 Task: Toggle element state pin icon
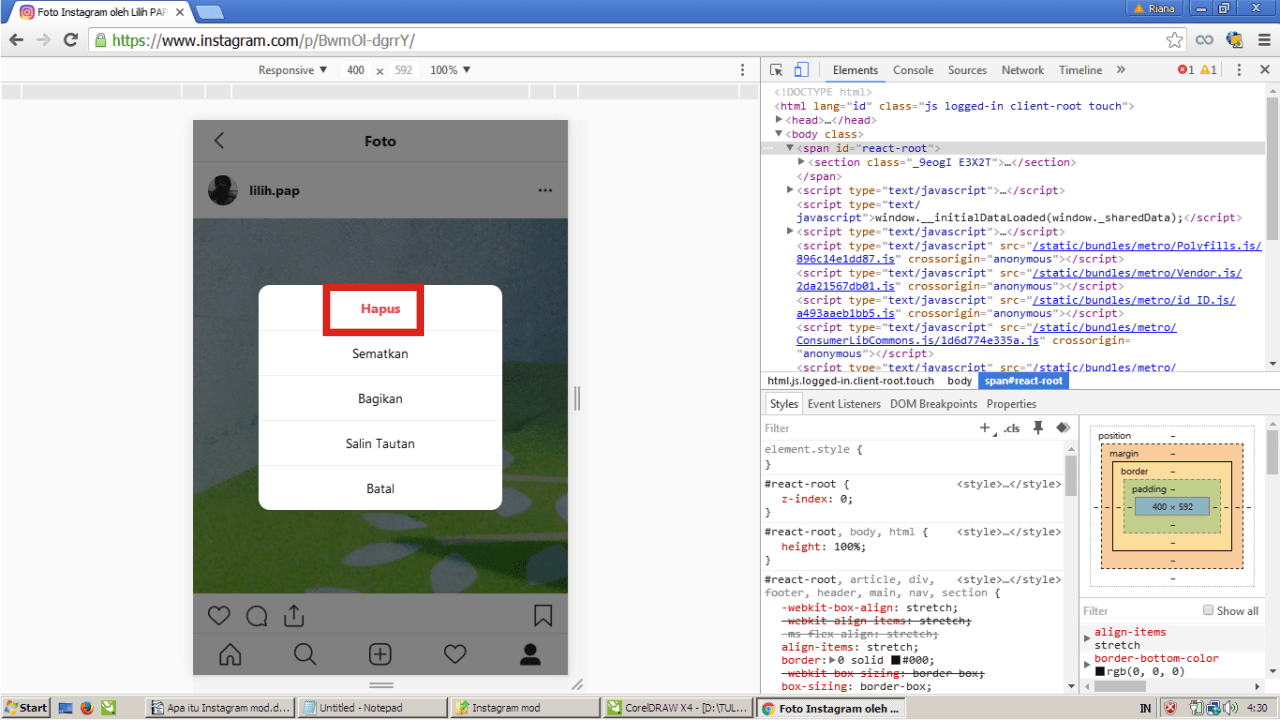pos(1038,428)
